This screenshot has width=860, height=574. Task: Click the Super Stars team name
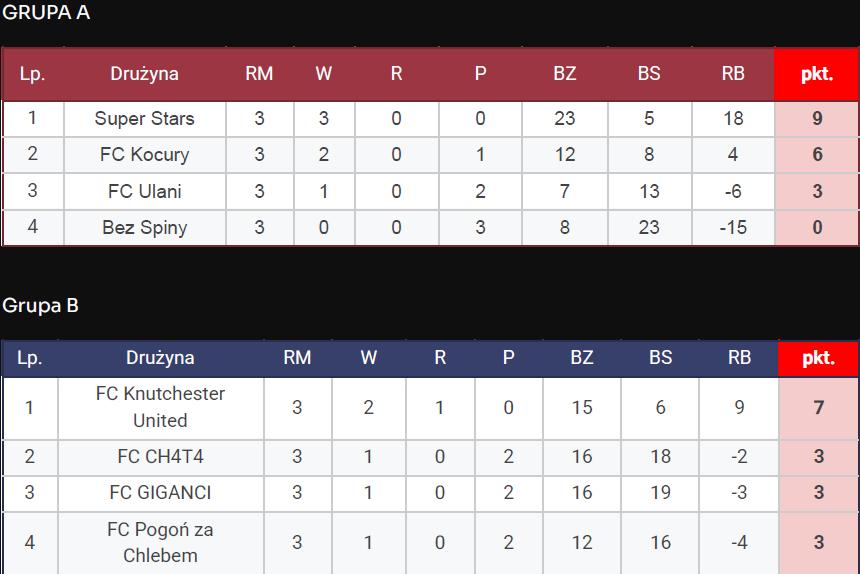click(x=145, y=119)
